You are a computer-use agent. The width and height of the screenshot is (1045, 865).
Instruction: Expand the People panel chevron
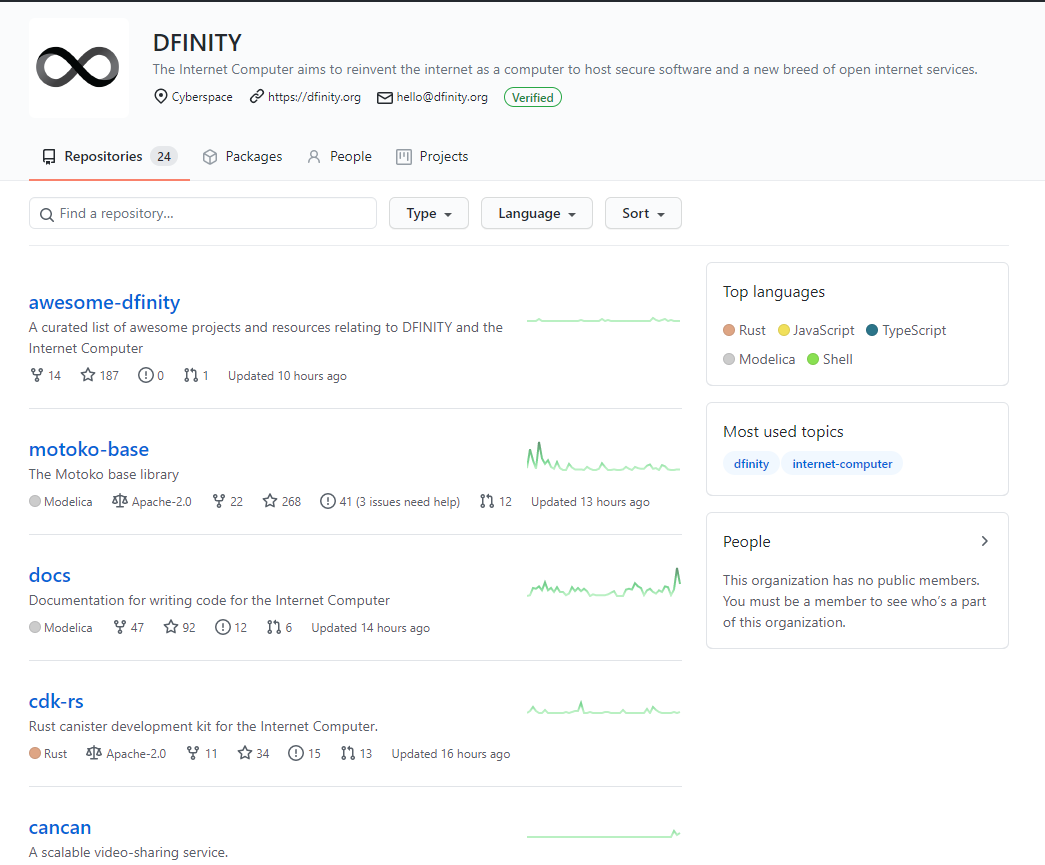tap(984, 541)
